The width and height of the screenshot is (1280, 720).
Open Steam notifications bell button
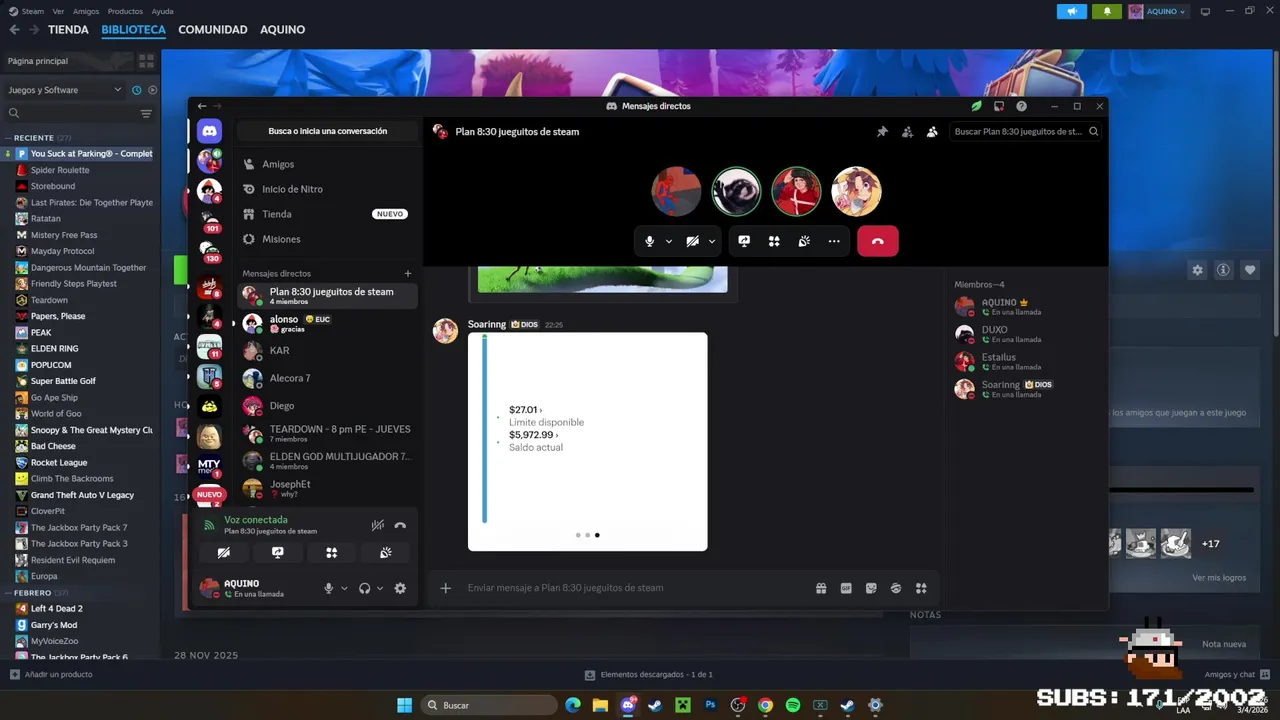pos(1107,11)
